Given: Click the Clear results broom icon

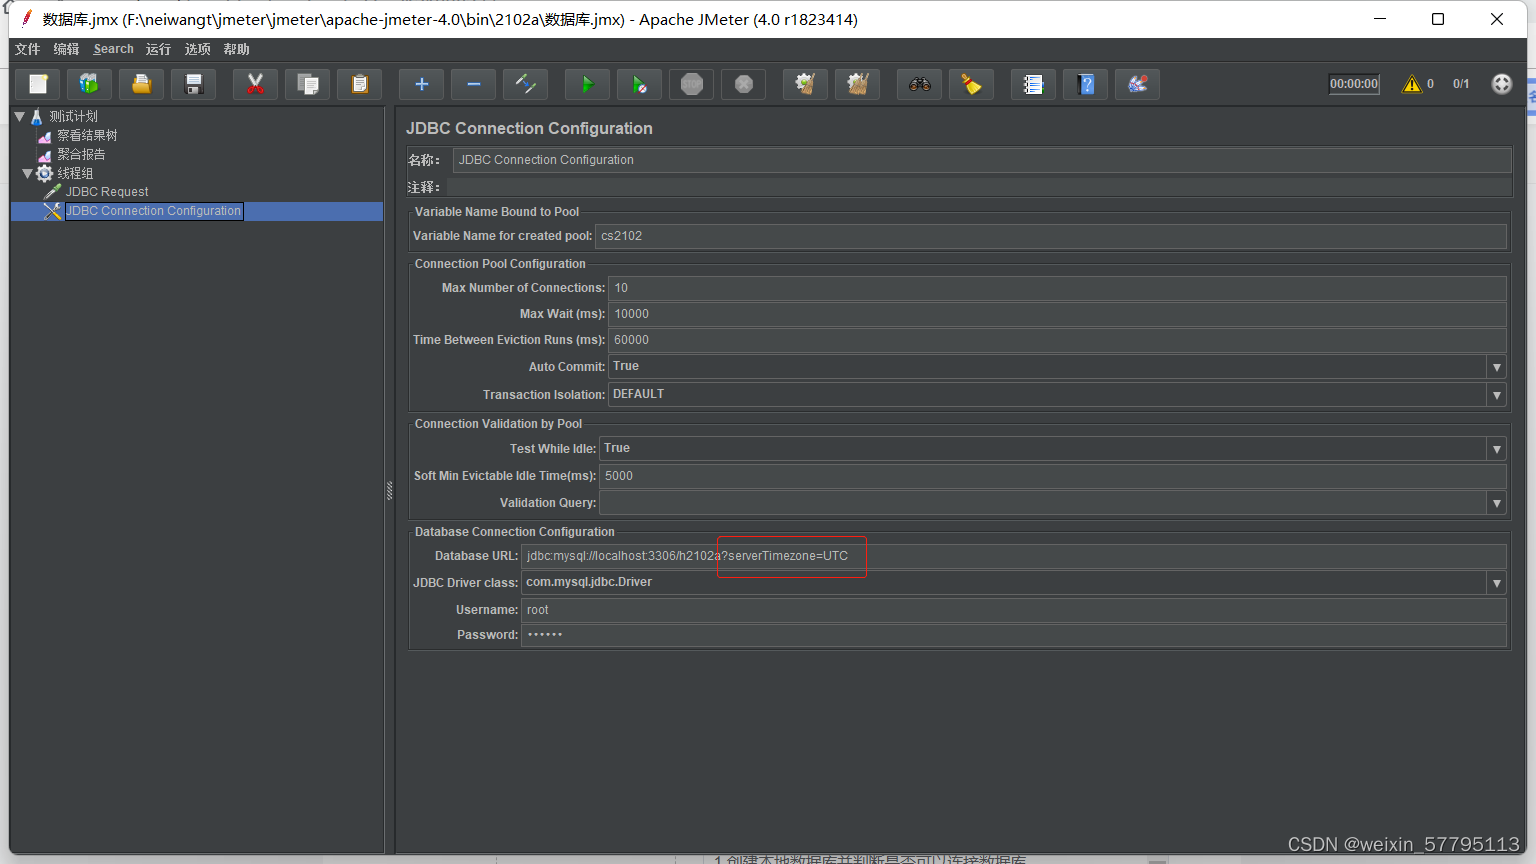Looking at the screenshot, I should [x=806, y=84].
